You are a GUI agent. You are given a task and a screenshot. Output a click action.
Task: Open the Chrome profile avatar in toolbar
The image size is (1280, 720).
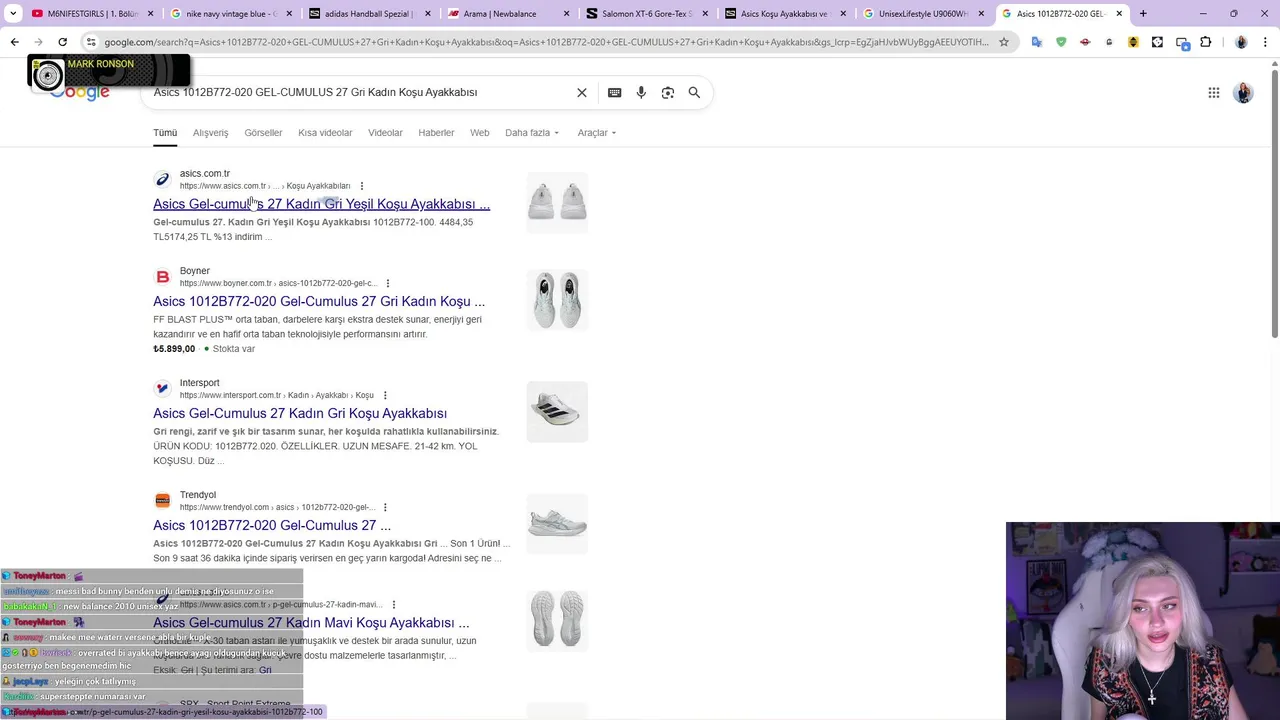(1241, 42)
